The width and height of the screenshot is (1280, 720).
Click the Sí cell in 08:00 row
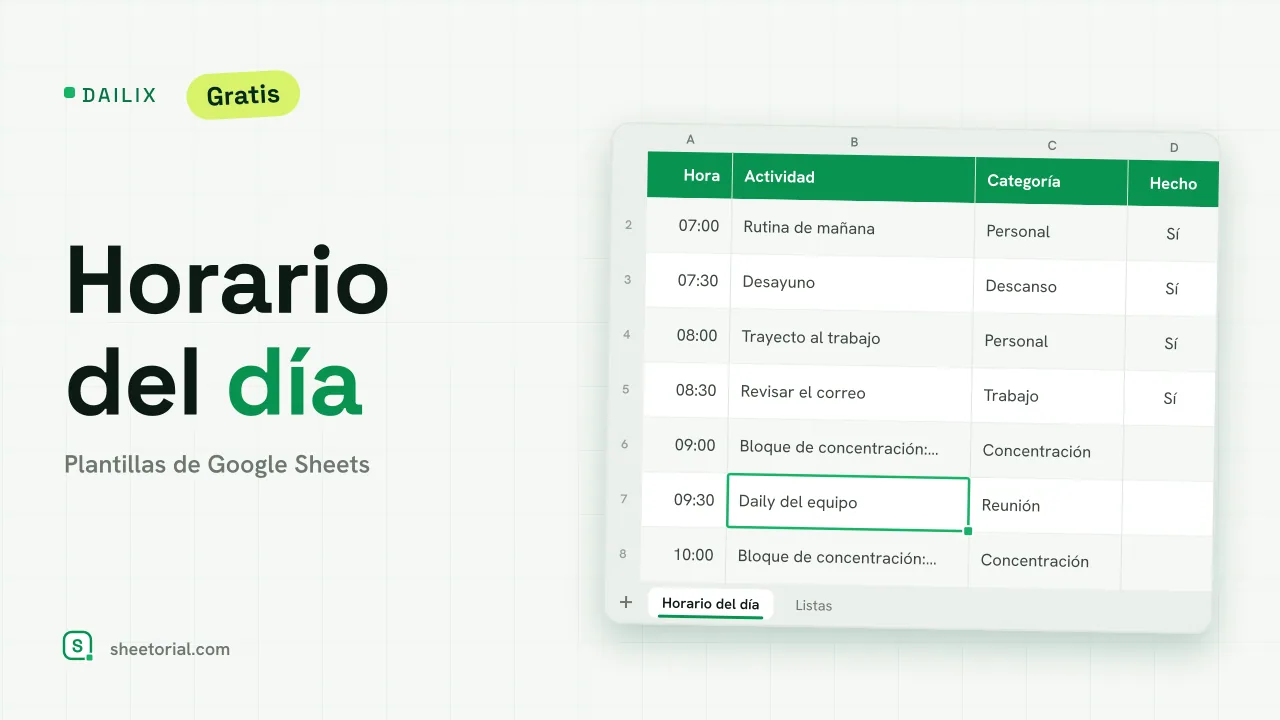point(1170,344)
